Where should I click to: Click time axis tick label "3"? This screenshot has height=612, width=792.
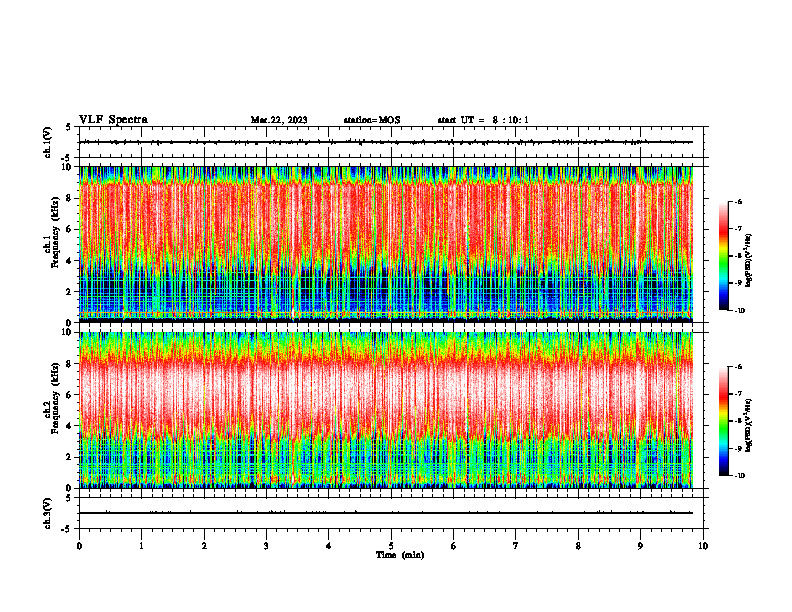click(x=266, y=546)
